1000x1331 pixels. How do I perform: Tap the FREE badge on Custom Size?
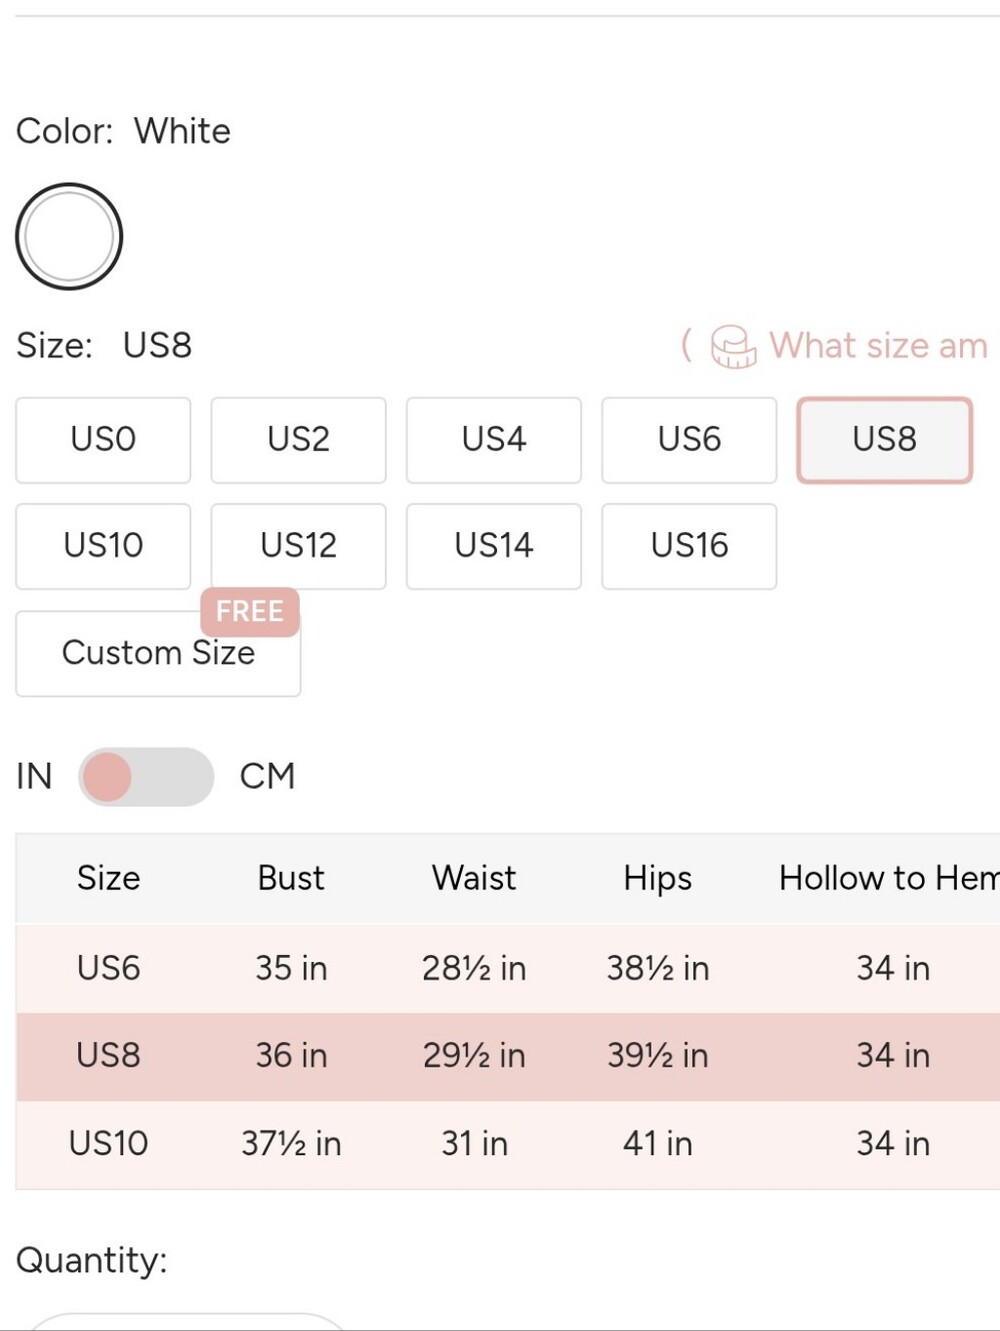click(250, 611)
